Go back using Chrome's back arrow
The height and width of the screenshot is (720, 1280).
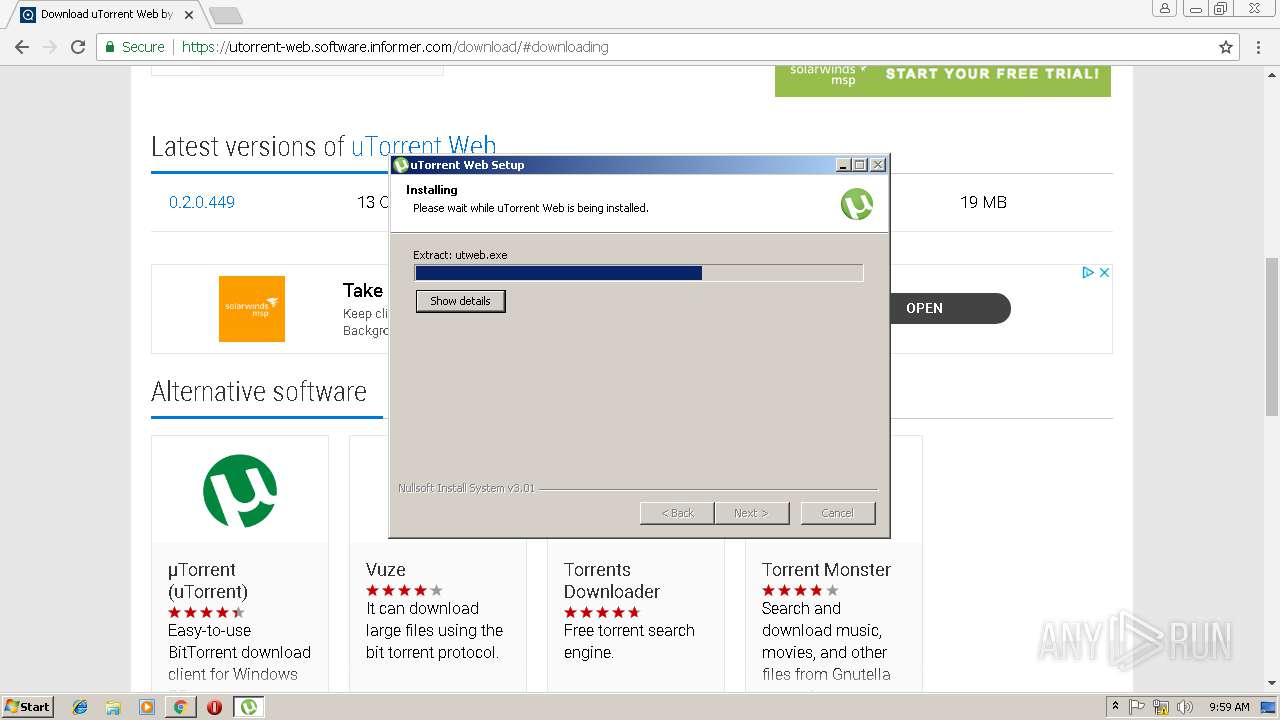[22, 47]
